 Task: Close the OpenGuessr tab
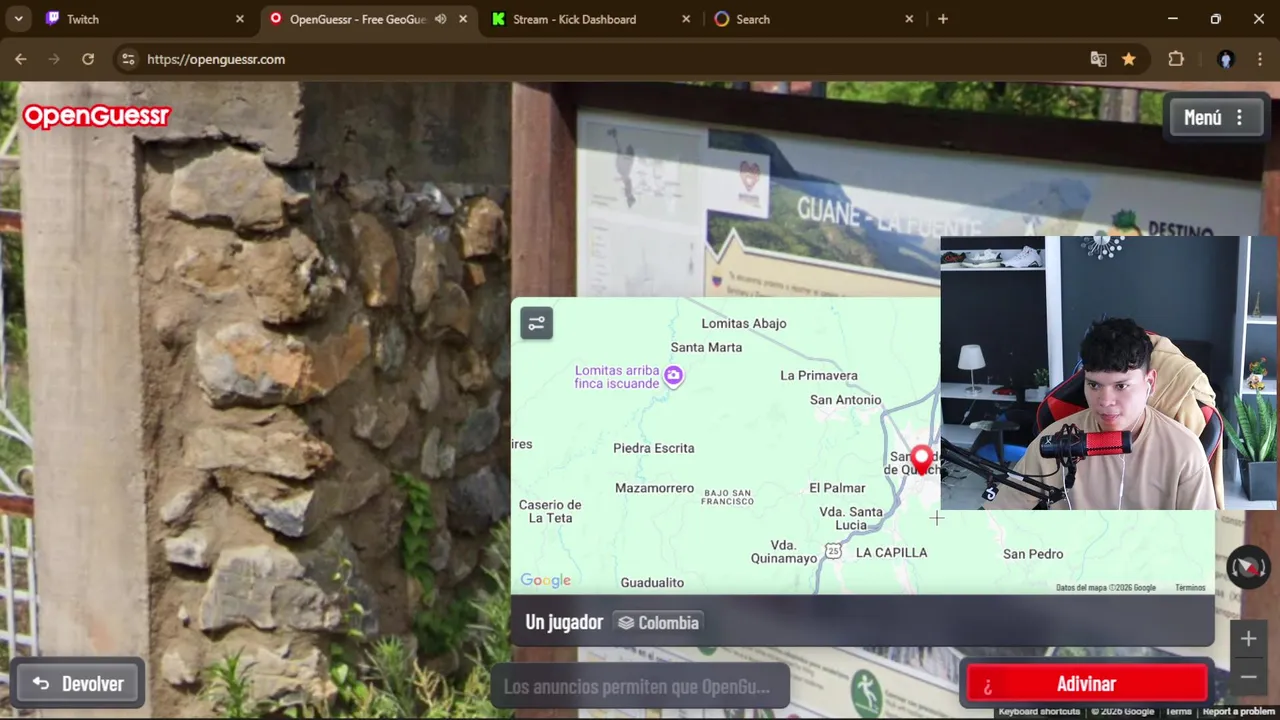click(464, 19)
